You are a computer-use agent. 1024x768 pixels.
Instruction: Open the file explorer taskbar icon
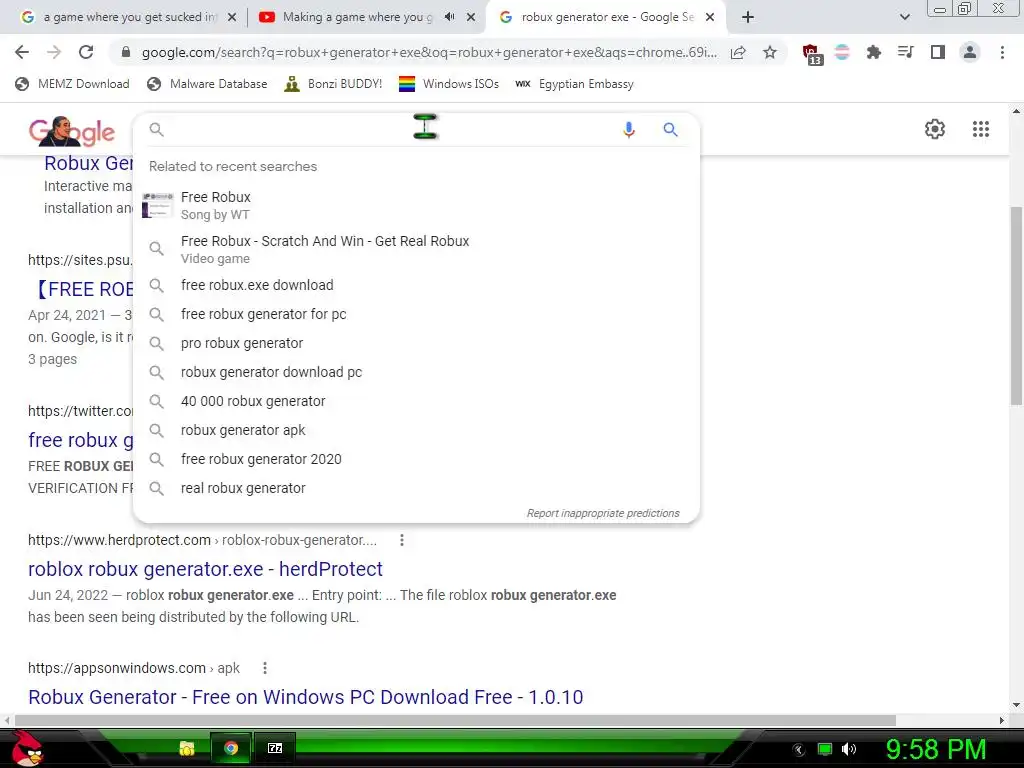tap(187, 748)
